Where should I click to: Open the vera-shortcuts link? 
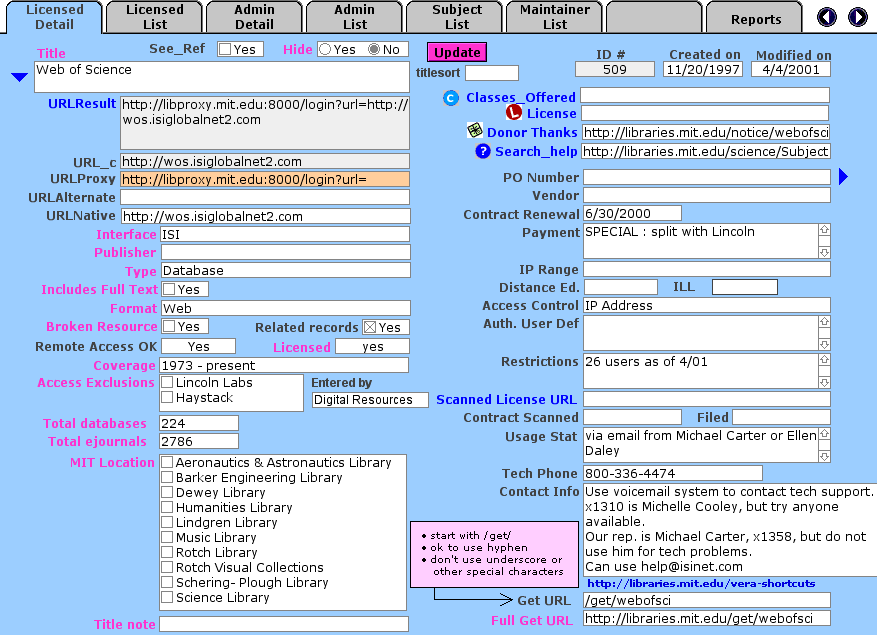pyautogui.click(x=701, y=583)
